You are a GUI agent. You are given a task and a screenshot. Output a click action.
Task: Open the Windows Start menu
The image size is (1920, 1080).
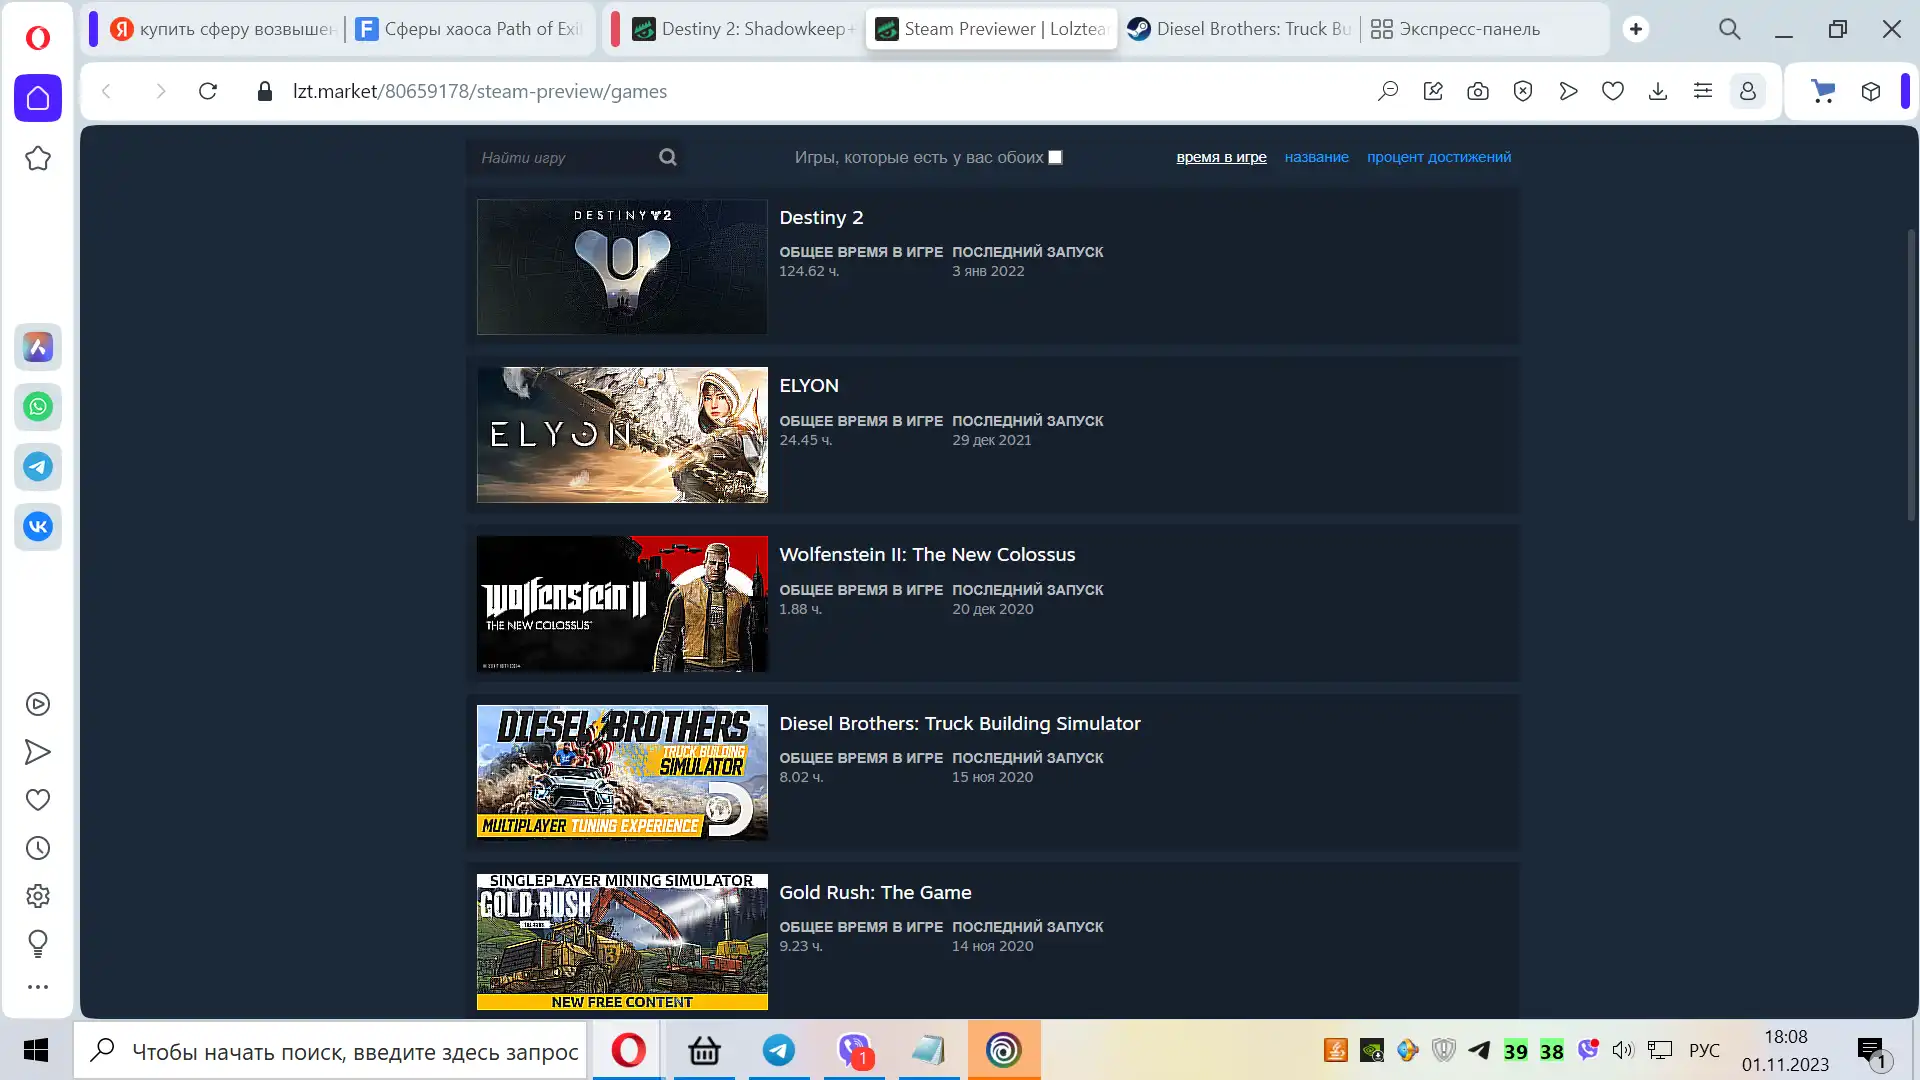click(x=36, y=1050)
